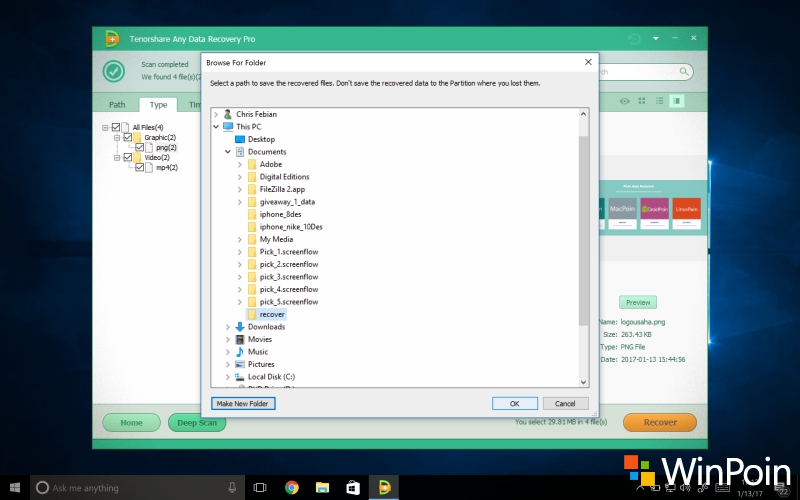Click the Ask me anything search box

[x=137, y=488]
